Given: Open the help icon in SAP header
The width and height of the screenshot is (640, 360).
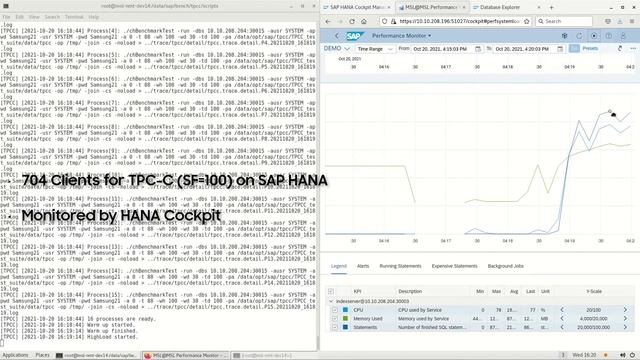Looking at the screenshot, I should click(609, 36).
